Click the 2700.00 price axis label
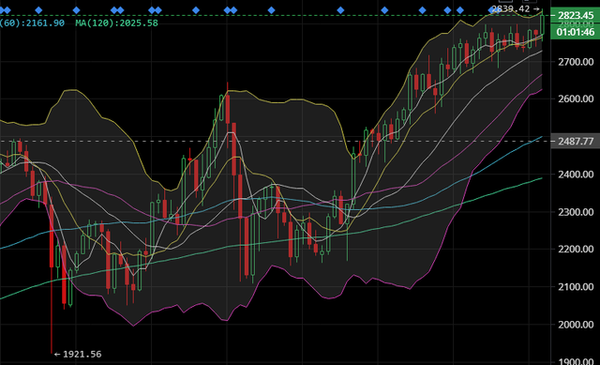The image size is (600, 365). (x=576, y=62)
